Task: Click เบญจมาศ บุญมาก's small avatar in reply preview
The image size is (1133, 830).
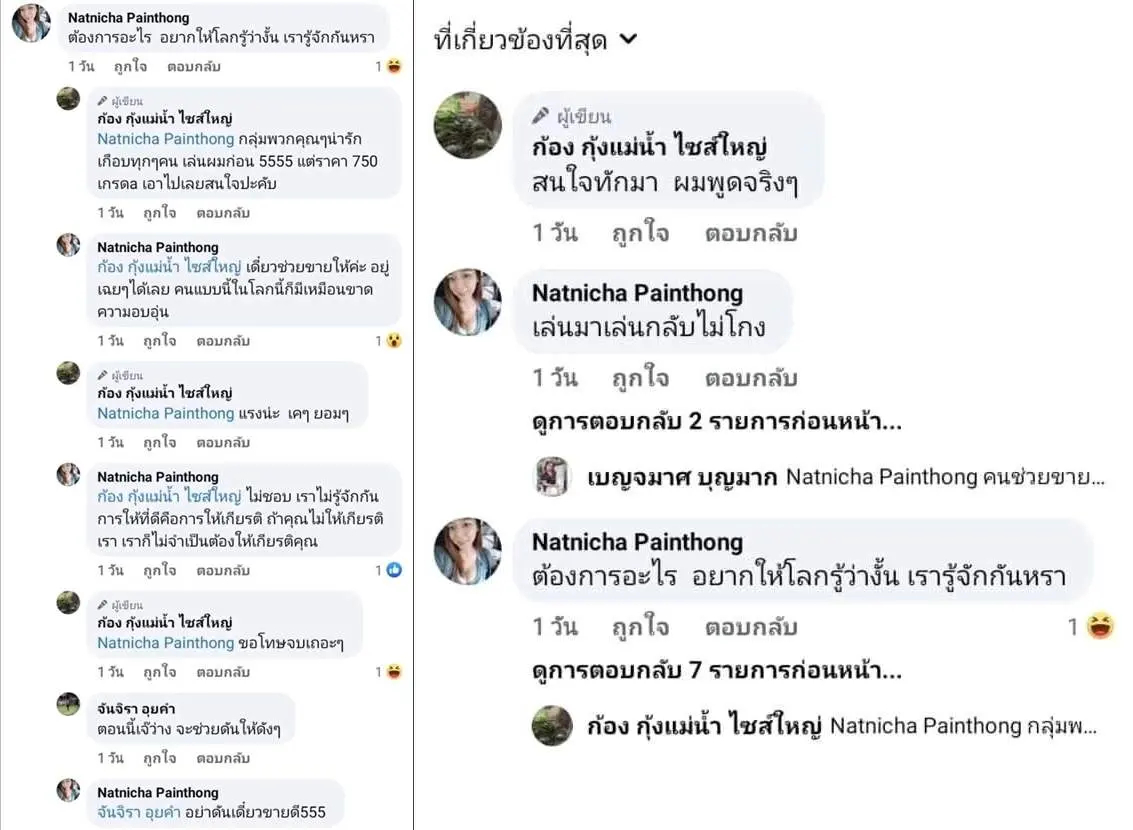Action: click(552, 477)
